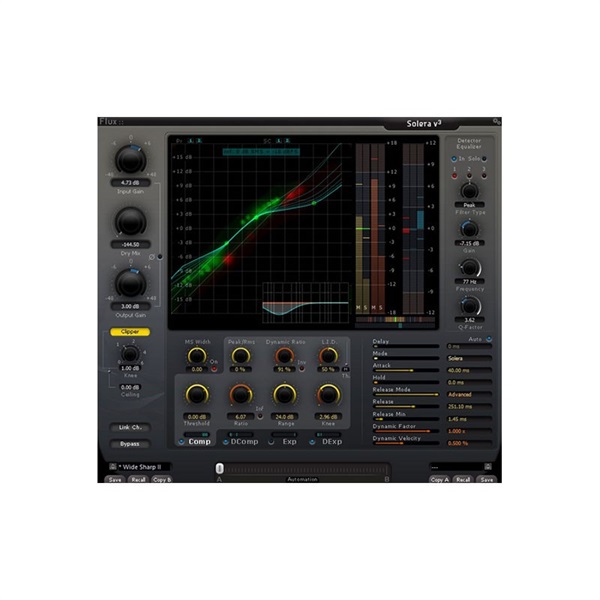Click the MS Width knob

[x=197, y=356]
